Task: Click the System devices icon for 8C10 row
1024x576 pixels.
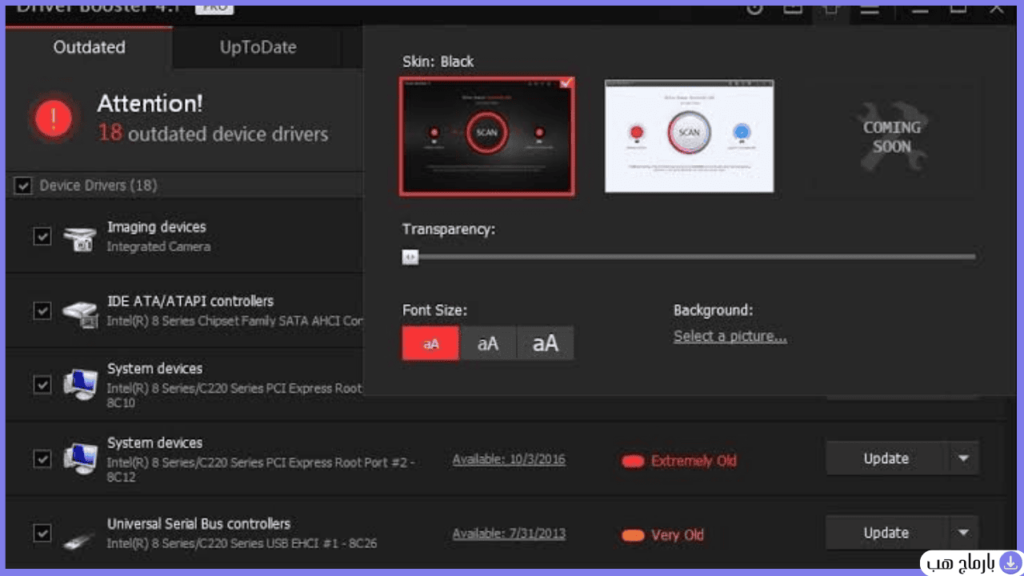Action: pyautogui.click(x=80, y=385)
